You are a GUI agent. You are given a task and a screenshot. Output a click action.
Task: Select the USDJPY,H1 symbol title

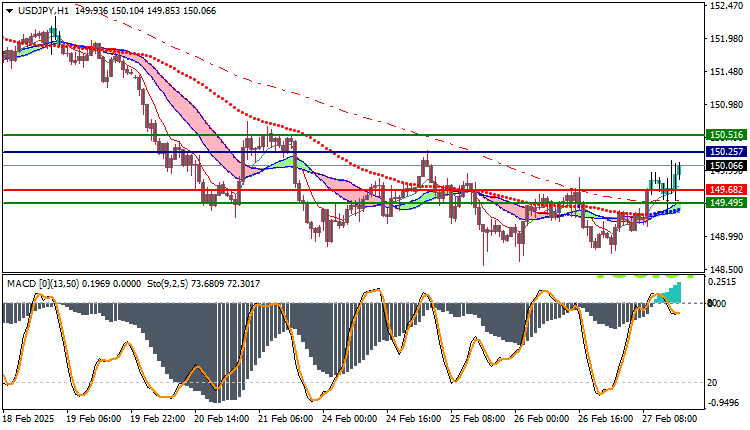[43, 11]
